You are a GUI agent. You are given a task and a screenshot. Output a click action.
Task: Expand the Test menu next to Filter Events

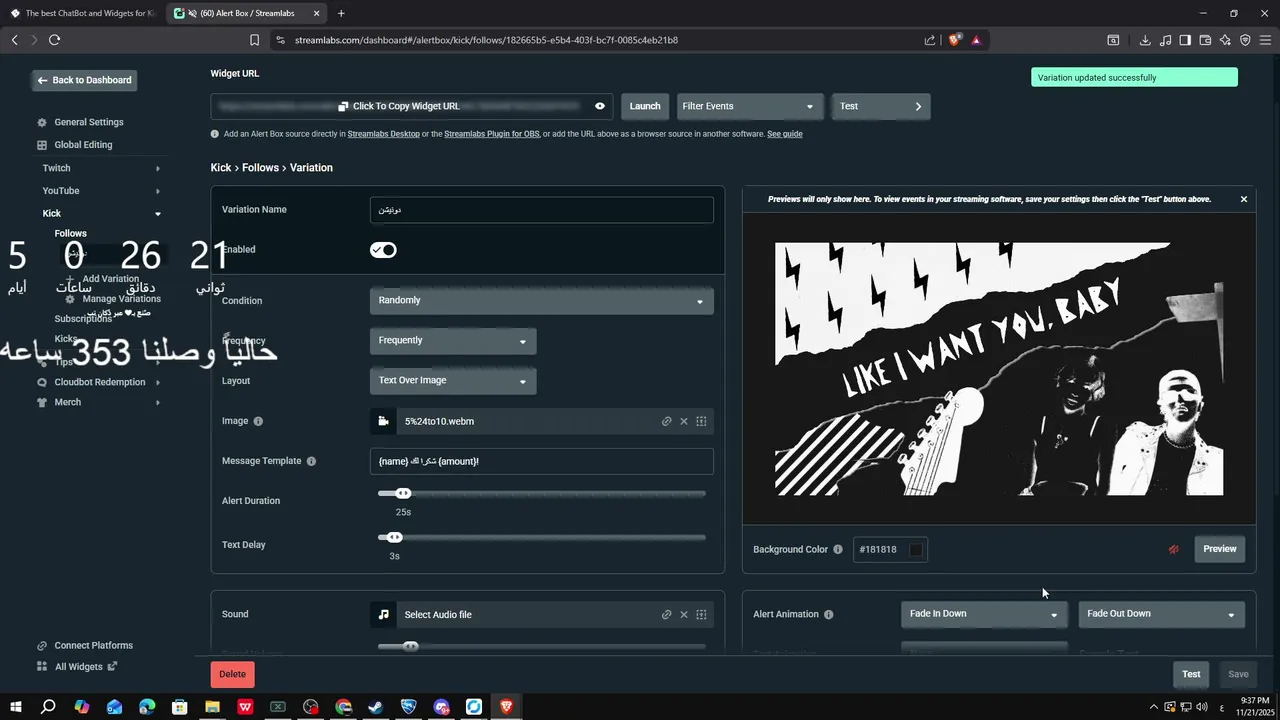coord(881,106)
